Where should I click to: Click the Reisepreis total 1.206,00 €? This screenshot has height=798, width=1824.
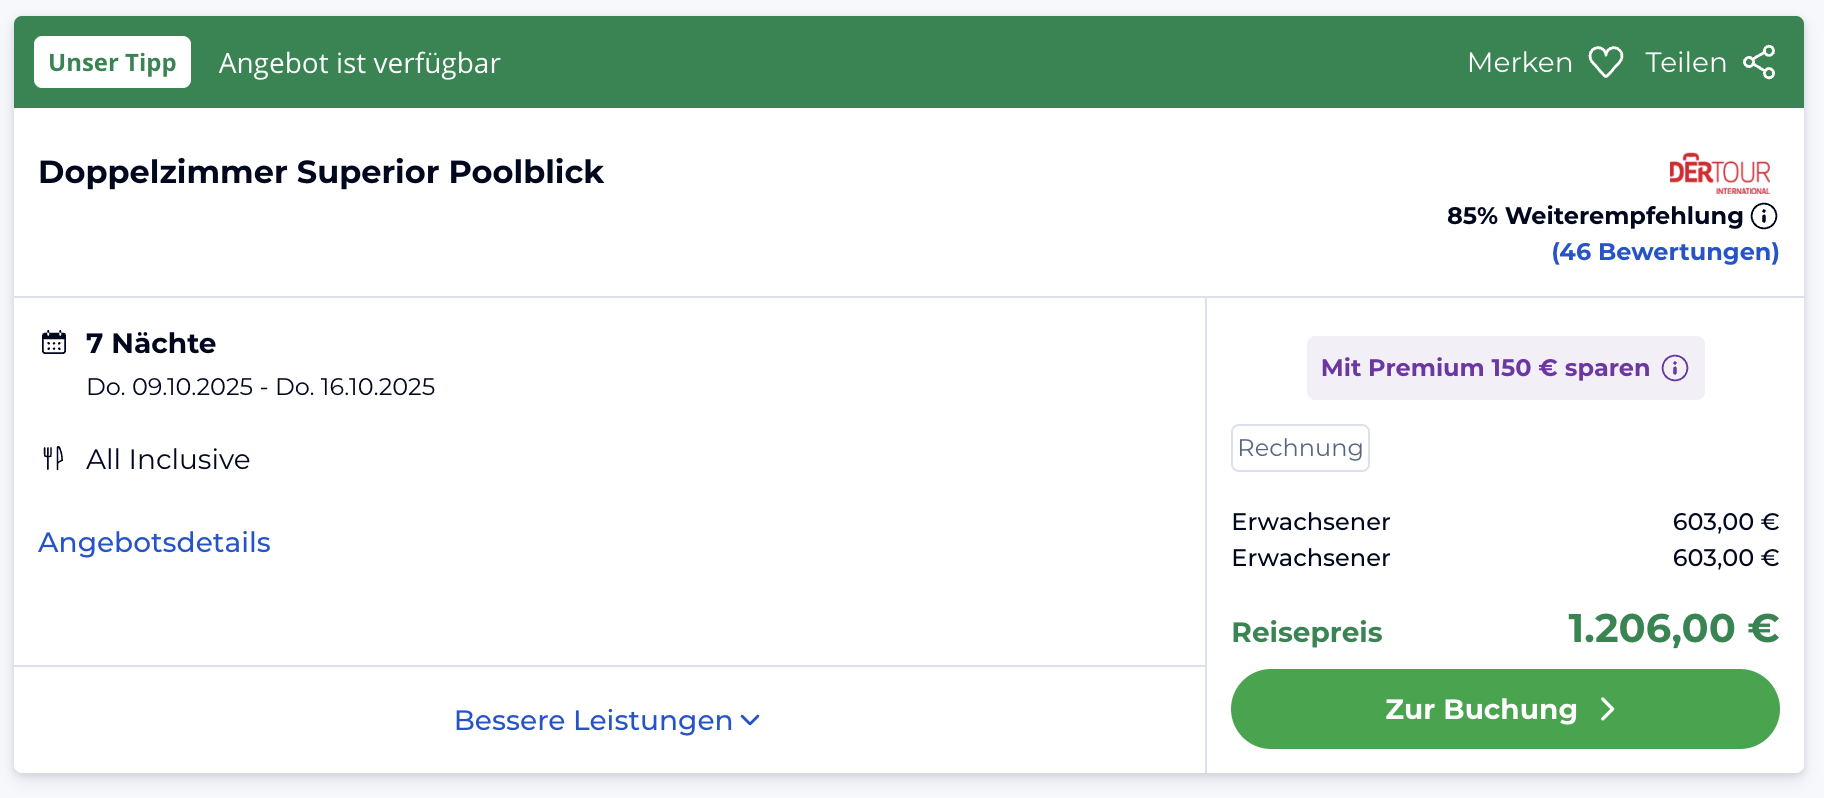coord(1673,629)
